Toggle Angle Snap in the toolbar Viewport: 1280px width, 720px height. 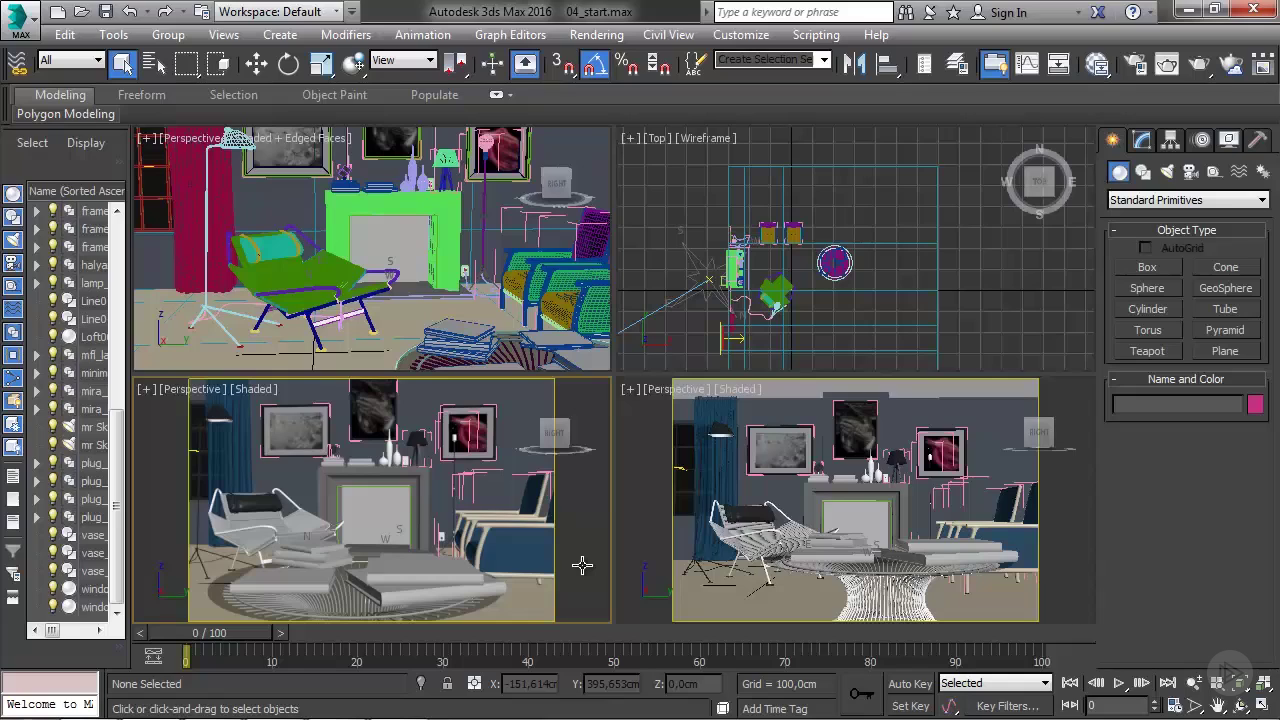click(595, 63)
